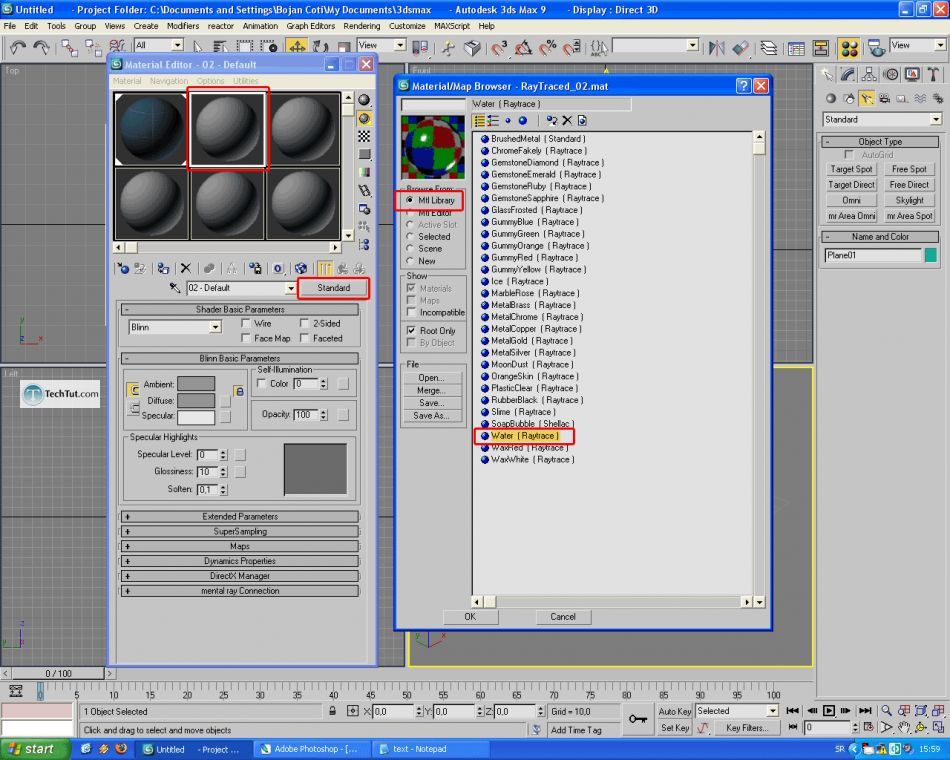950x760 pixels.
Task: Toggle checkered Background in Material Editor
Action: (364, 136)
